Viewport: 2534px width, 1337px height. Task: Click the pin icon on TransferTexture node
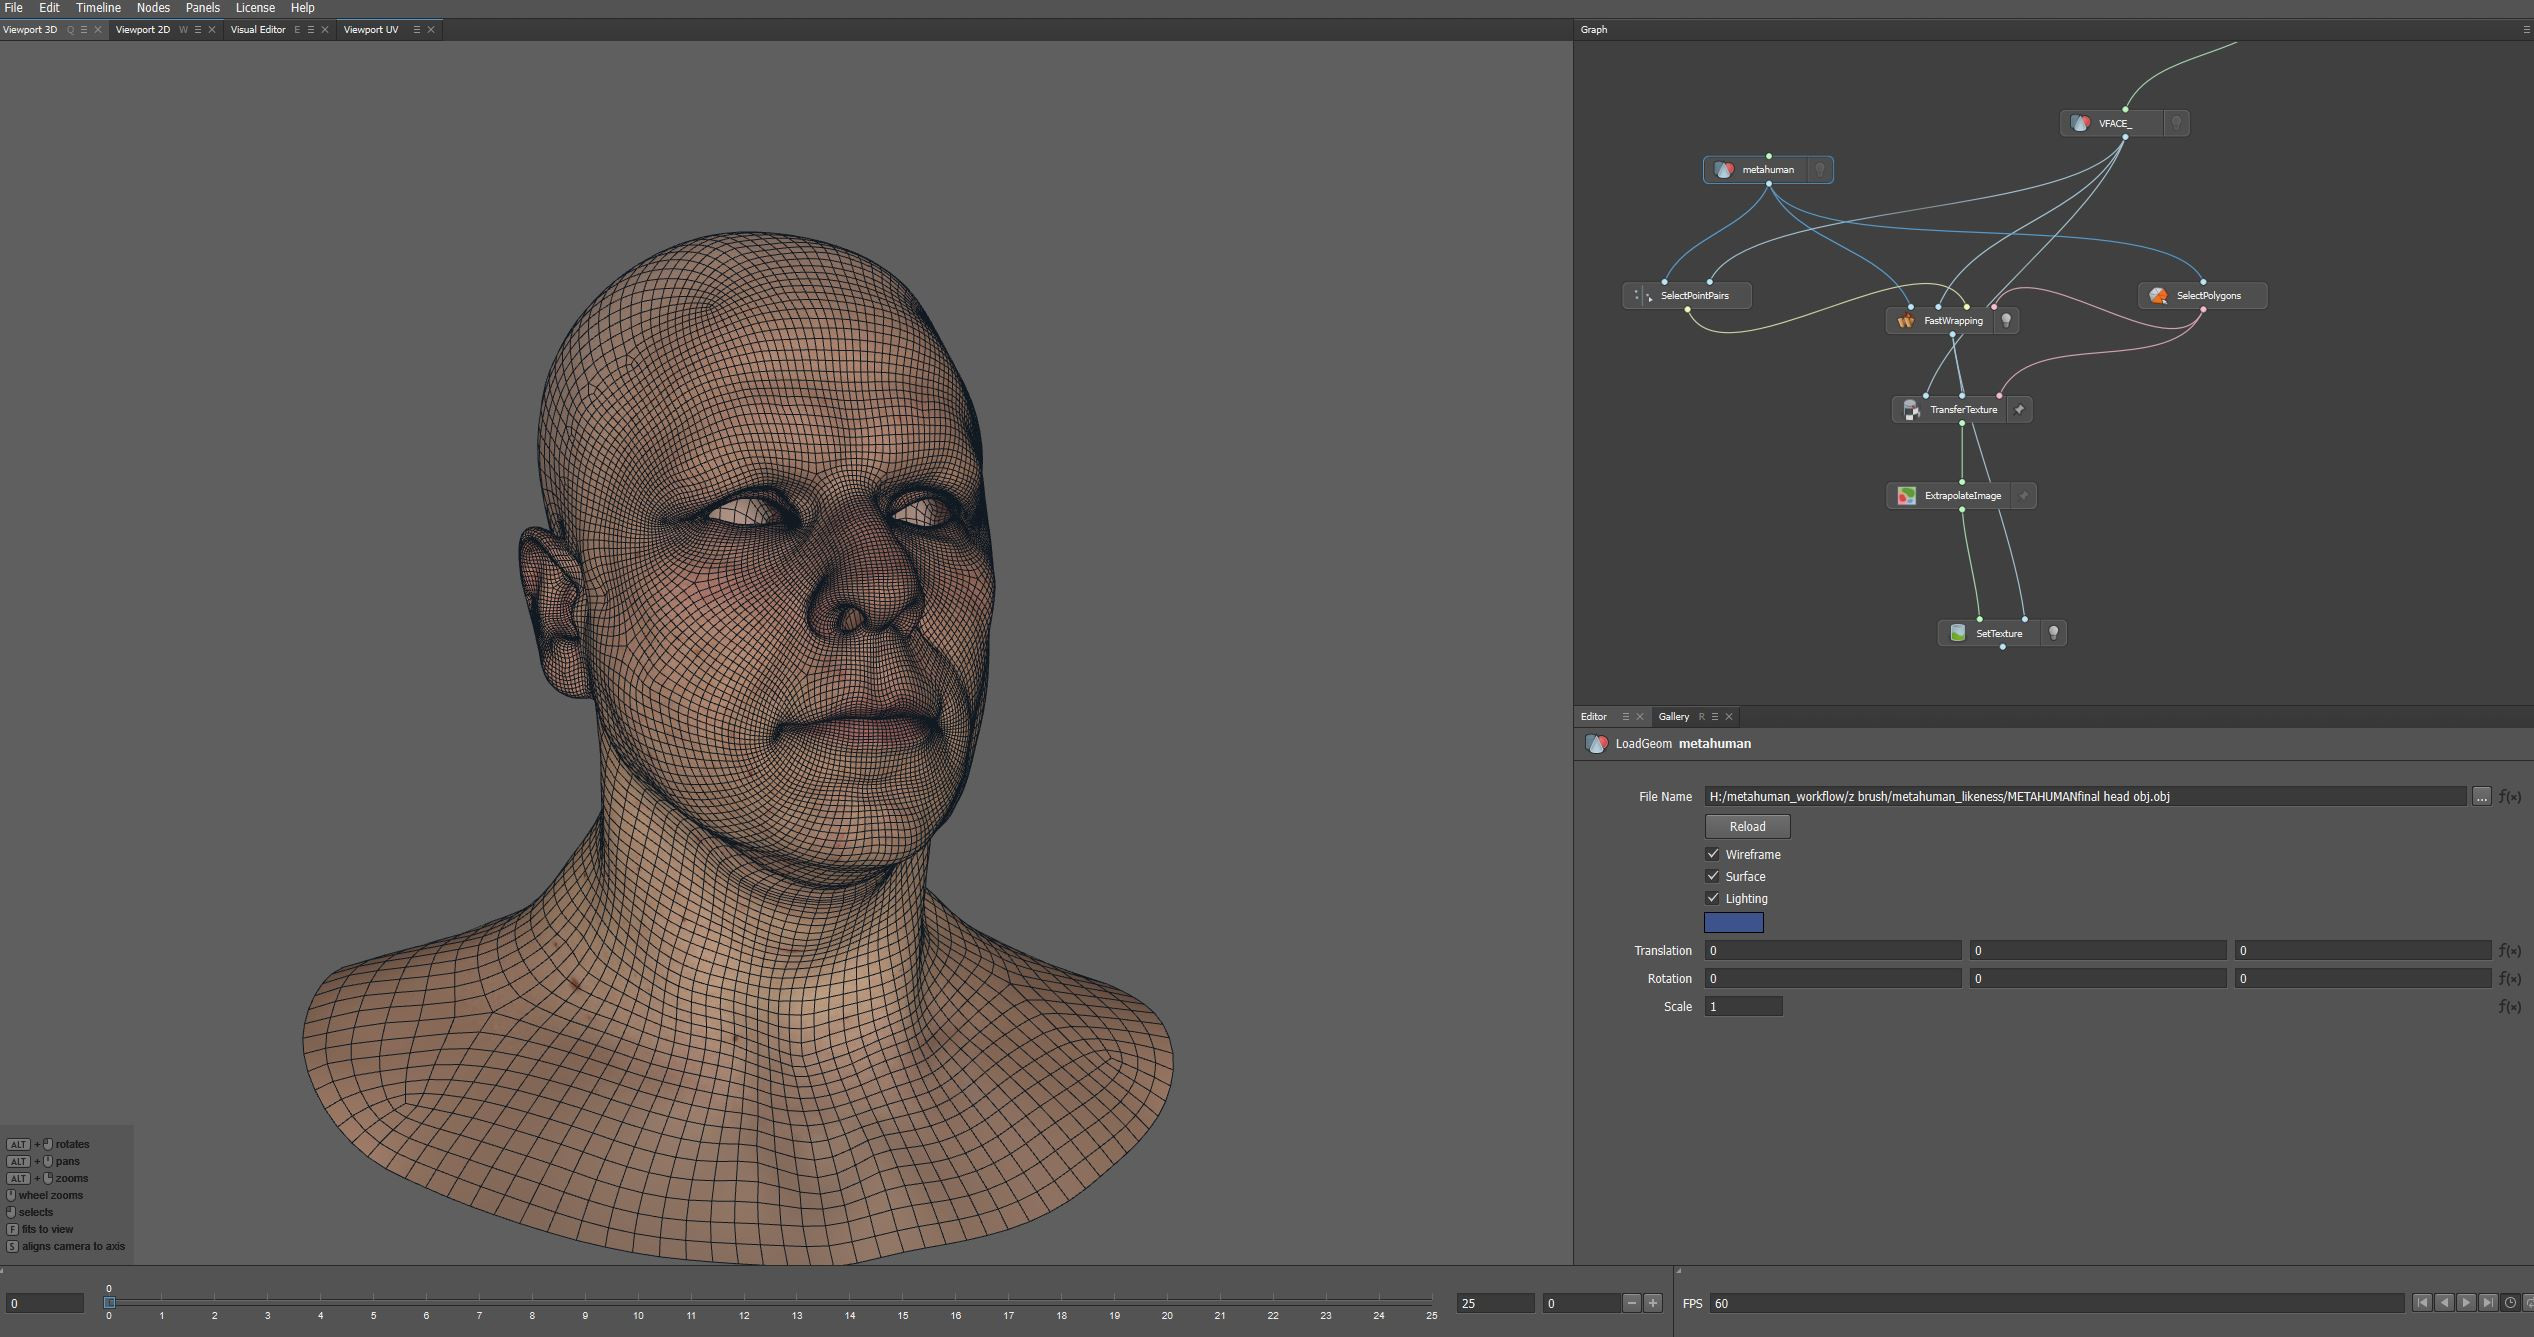click(x=2019, y=410)
